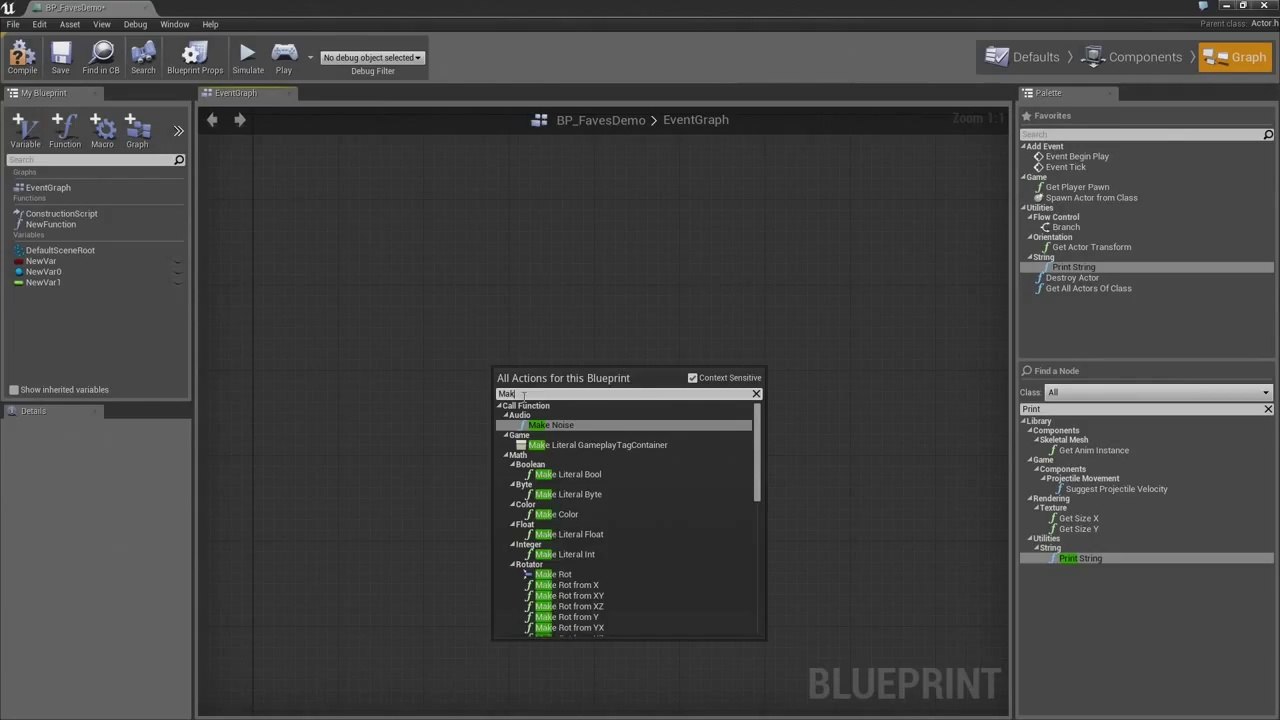This screenshot has height=720, width=1280.
Task: Switch to Defaults mode
Action: coord(1023,57)
